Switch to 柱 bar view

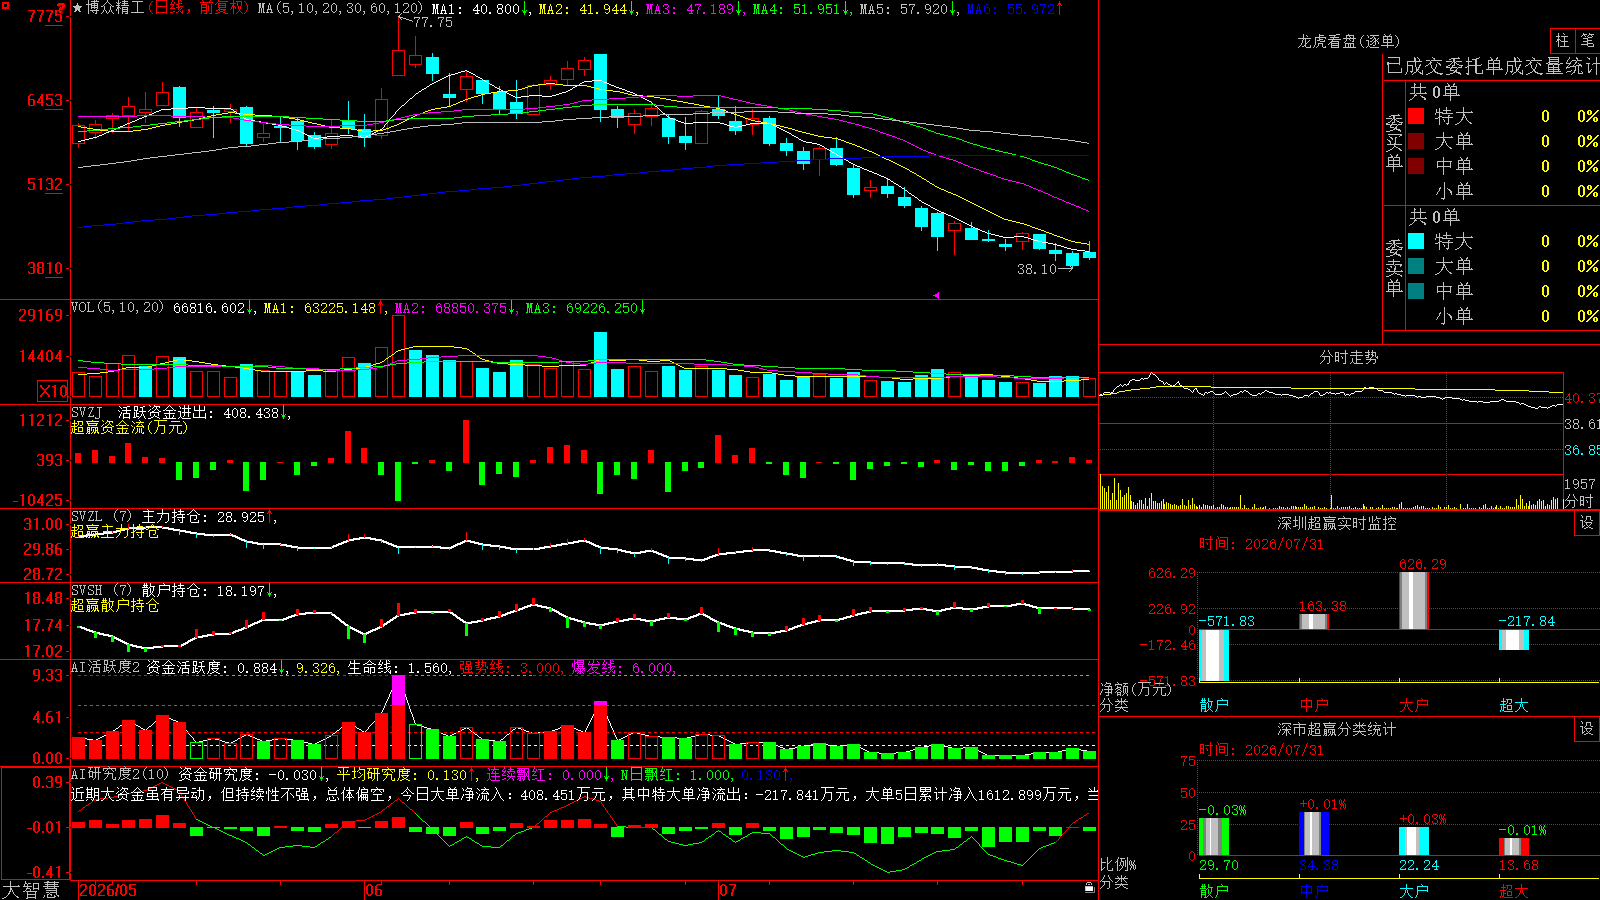click(x=1562, y=40)
